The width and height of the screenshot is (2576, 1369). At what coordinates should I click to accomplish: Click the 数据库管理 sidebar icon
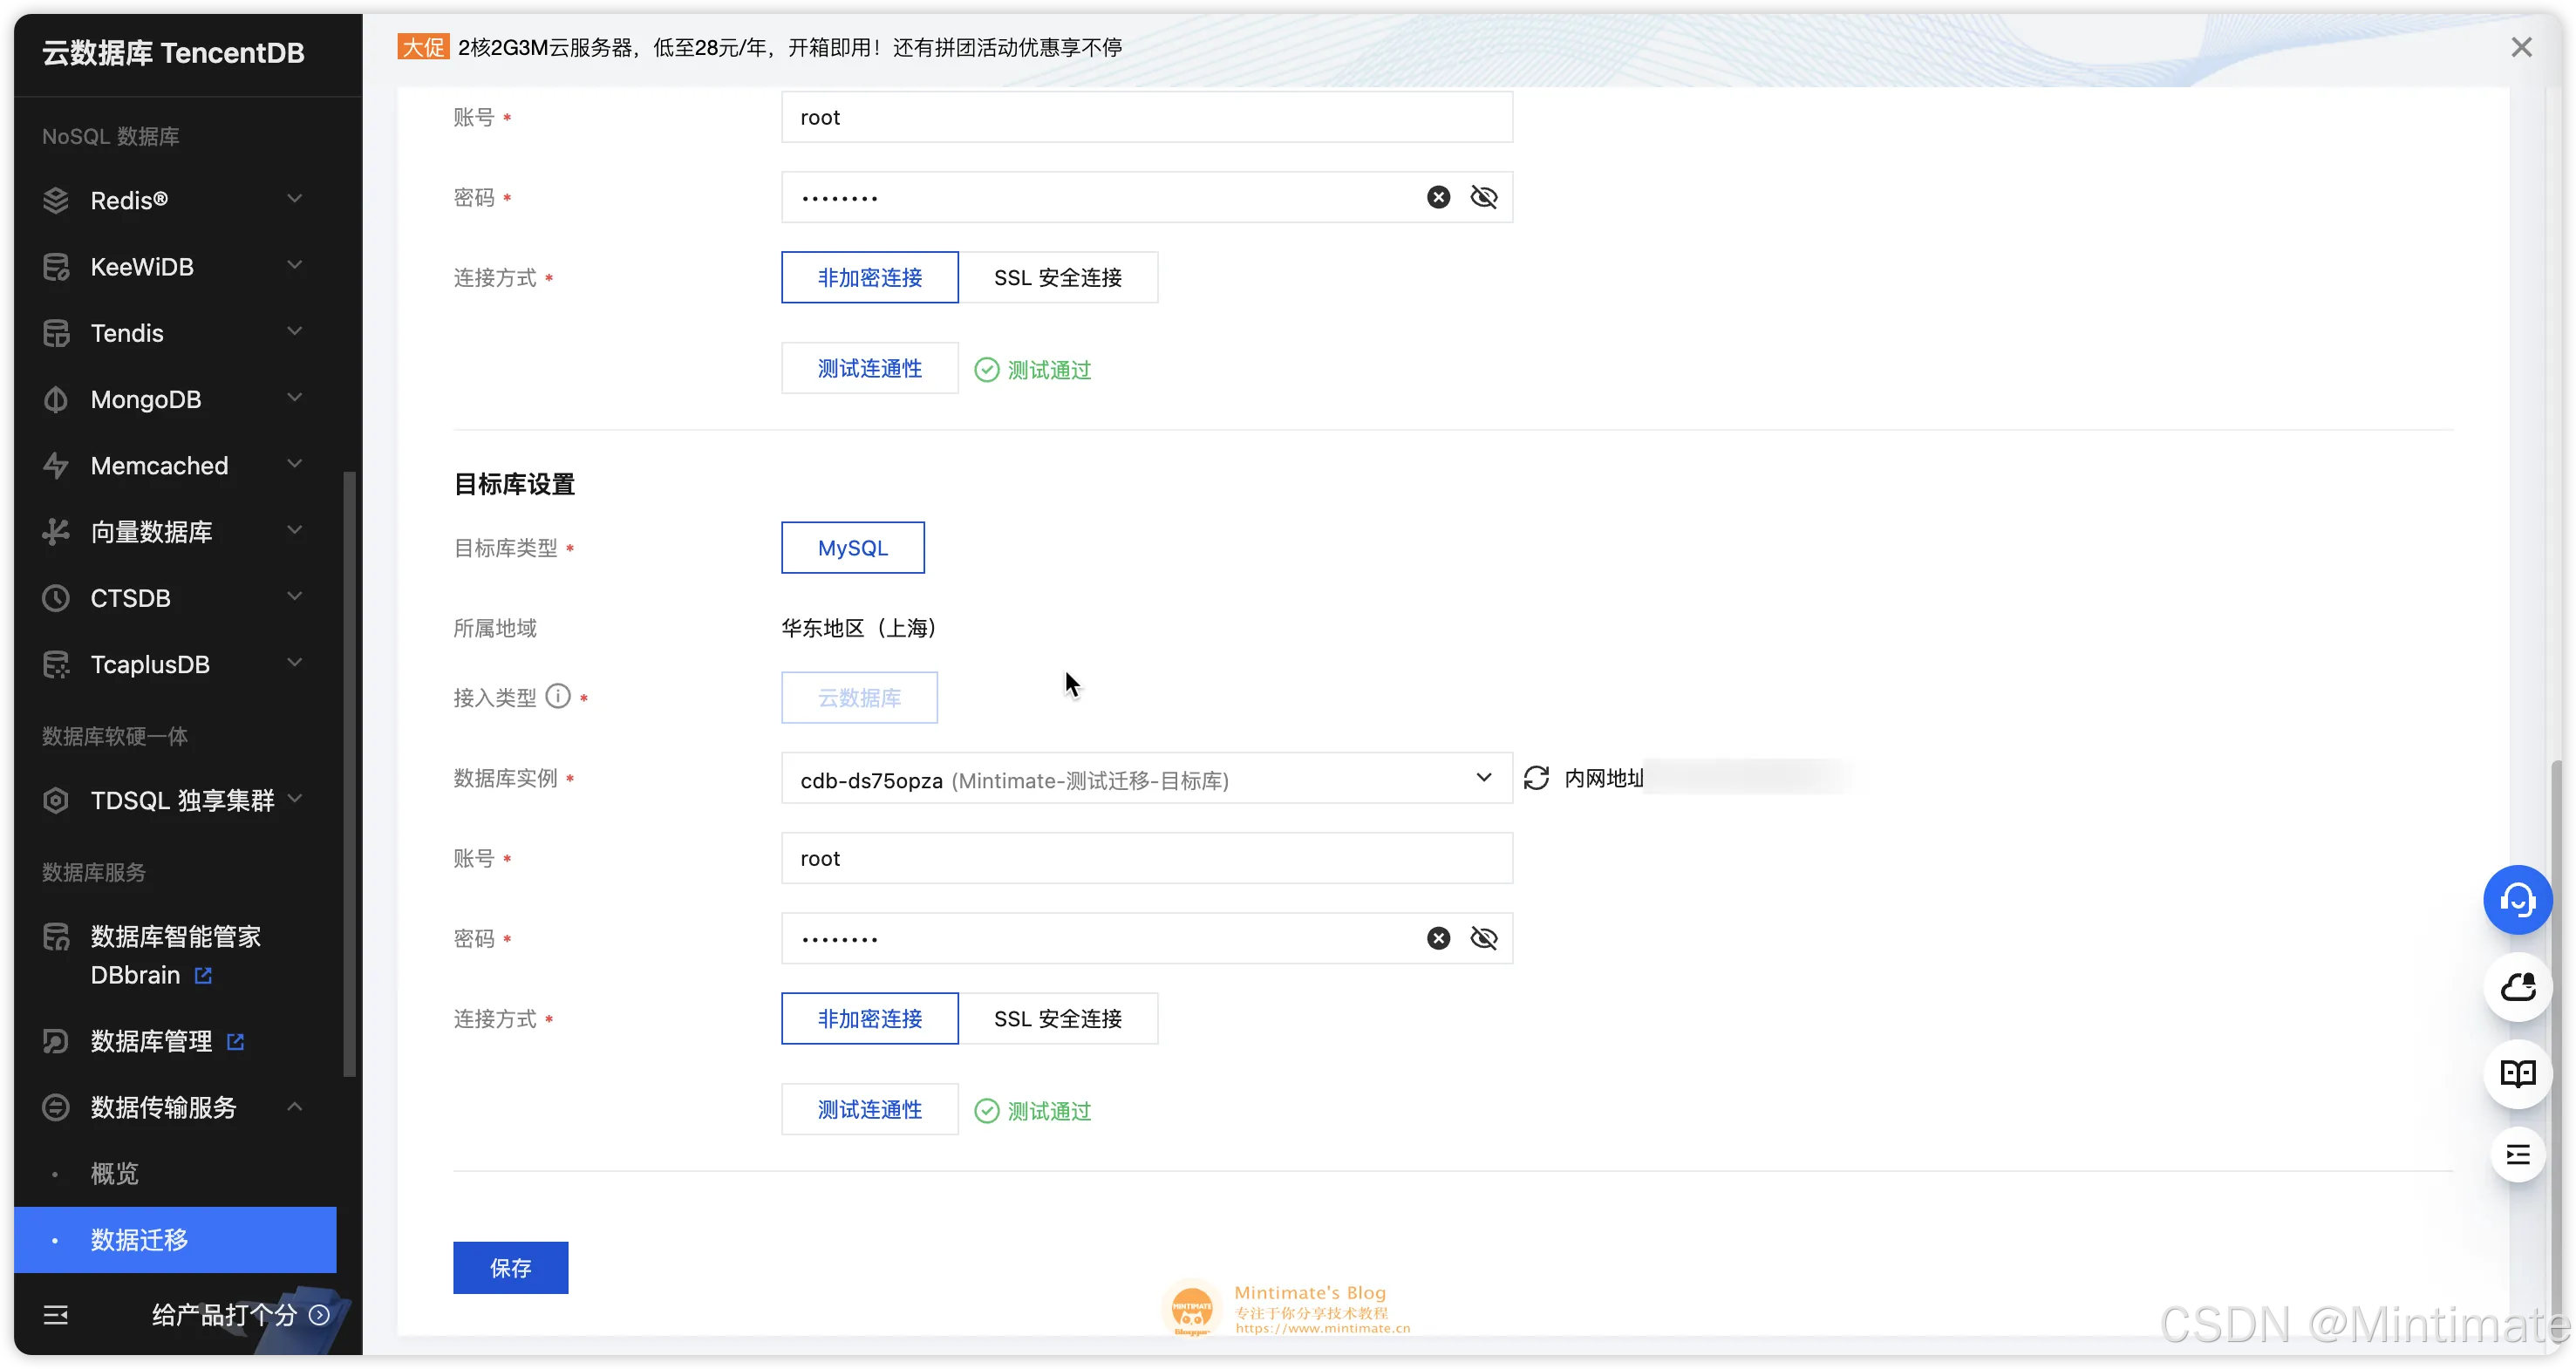point(56,1041)
